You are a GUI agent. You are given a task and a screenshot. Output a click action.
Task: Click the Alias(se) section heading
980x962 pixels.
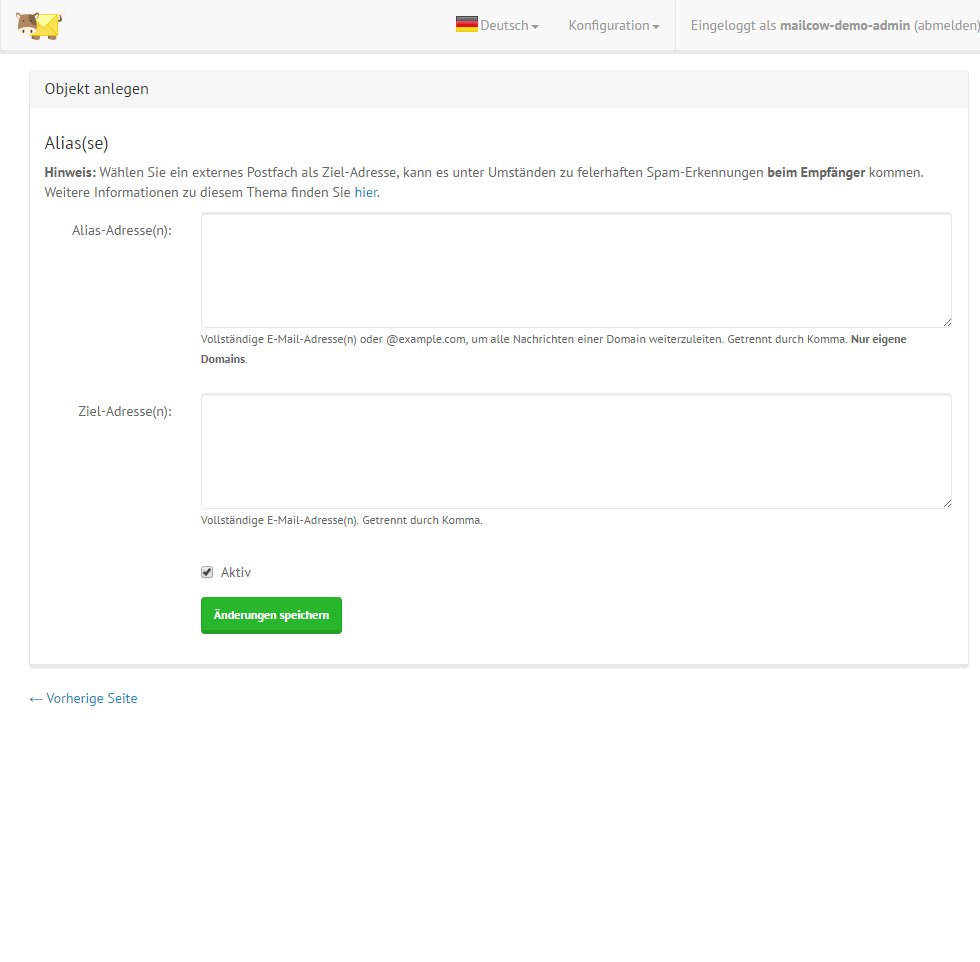point(77,143)
